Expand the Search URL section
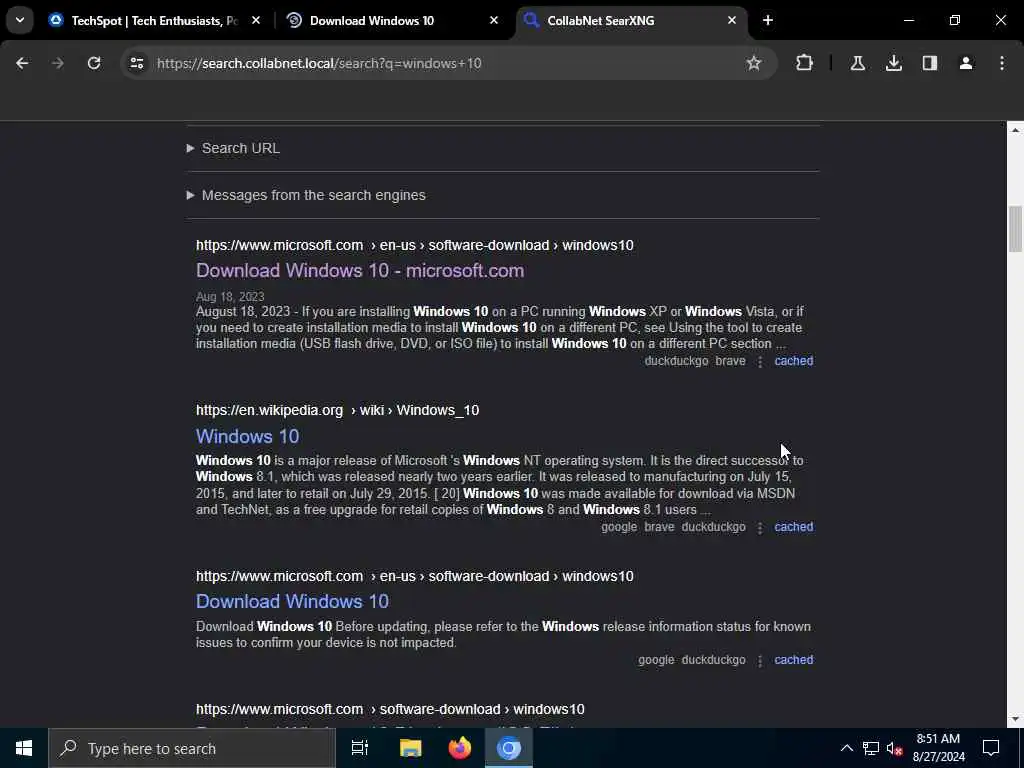Screen dimensions: 1024x768 click(x=233, y=148)
